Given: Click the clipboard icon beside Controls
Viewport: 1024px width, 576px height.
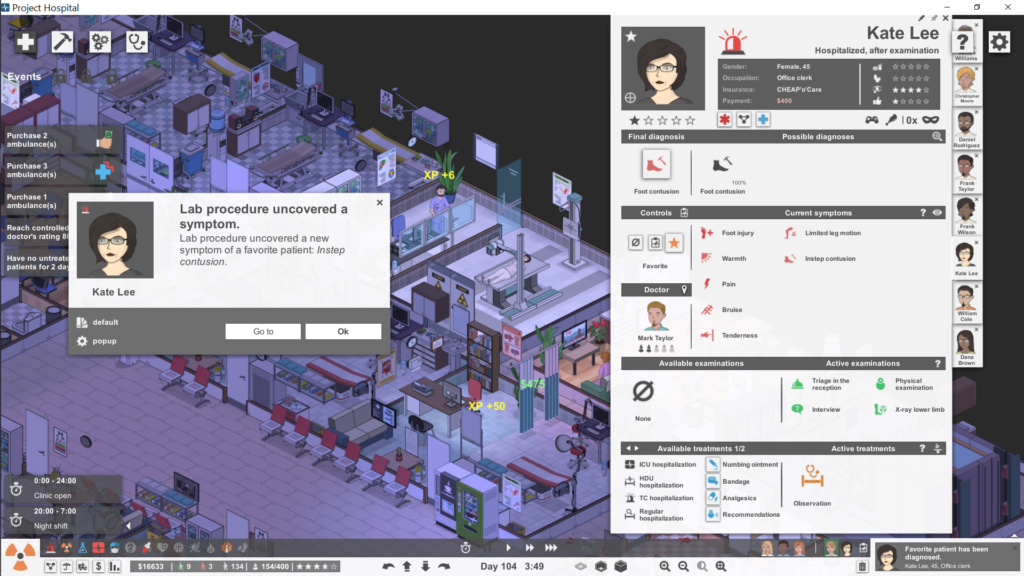Looking at the screenshot, I should tap(684, 213).
